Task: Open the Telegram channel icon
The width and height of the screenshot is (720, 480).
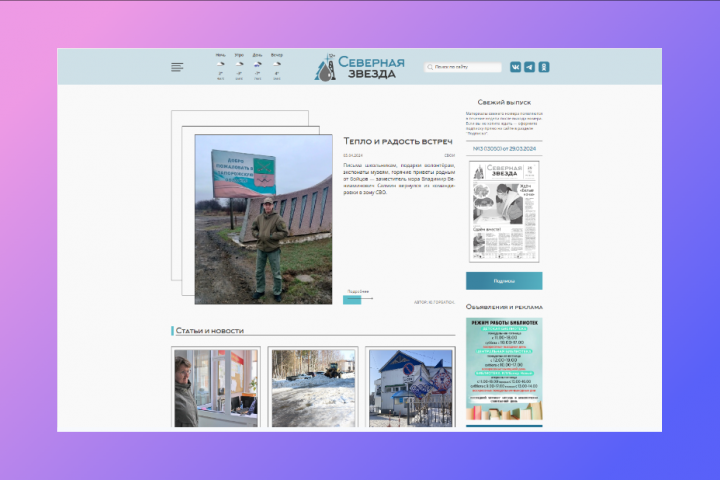Action: pyautogui.click(x=529, y=67)
